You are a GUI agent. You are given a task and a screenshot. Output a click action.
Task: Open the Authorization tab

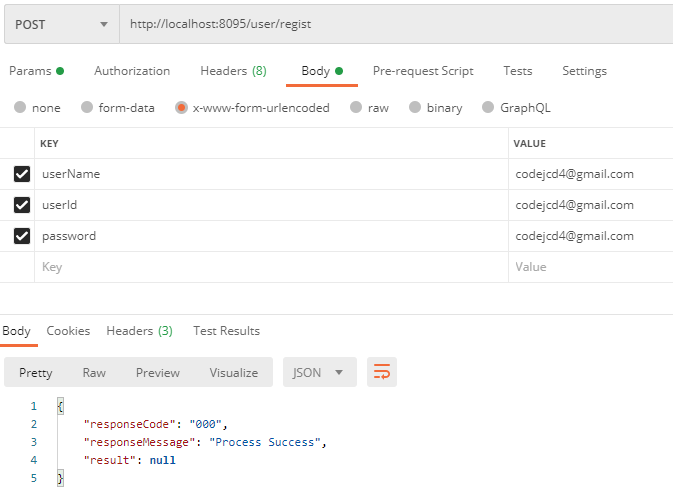pos(132,71)
